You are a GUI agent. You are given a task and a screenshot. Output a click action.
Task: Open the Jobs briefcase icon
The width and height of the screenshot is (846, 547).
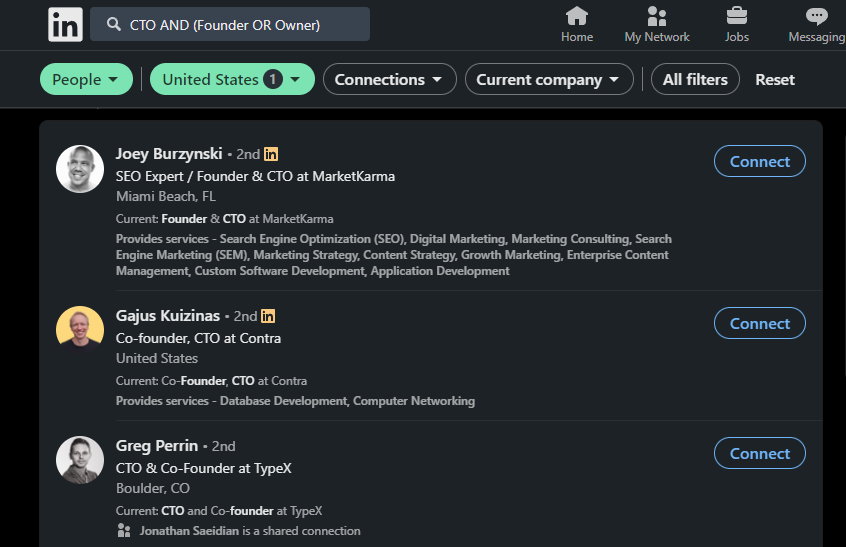click(x=736, y=16)
